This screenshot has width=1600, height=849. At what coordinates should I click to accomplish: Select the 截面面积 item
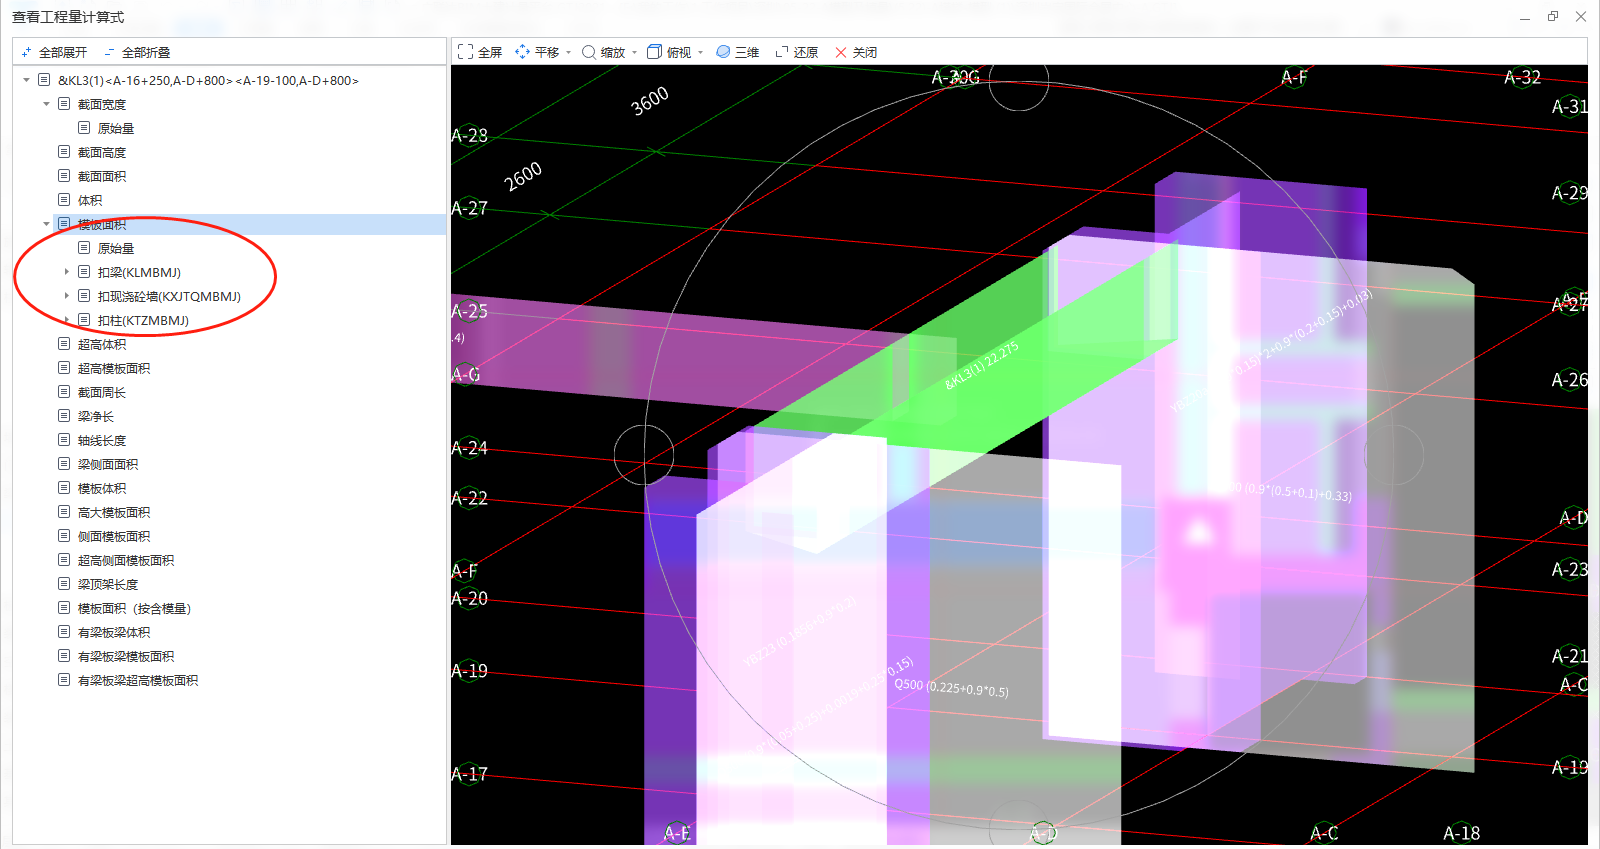[102, 176]
